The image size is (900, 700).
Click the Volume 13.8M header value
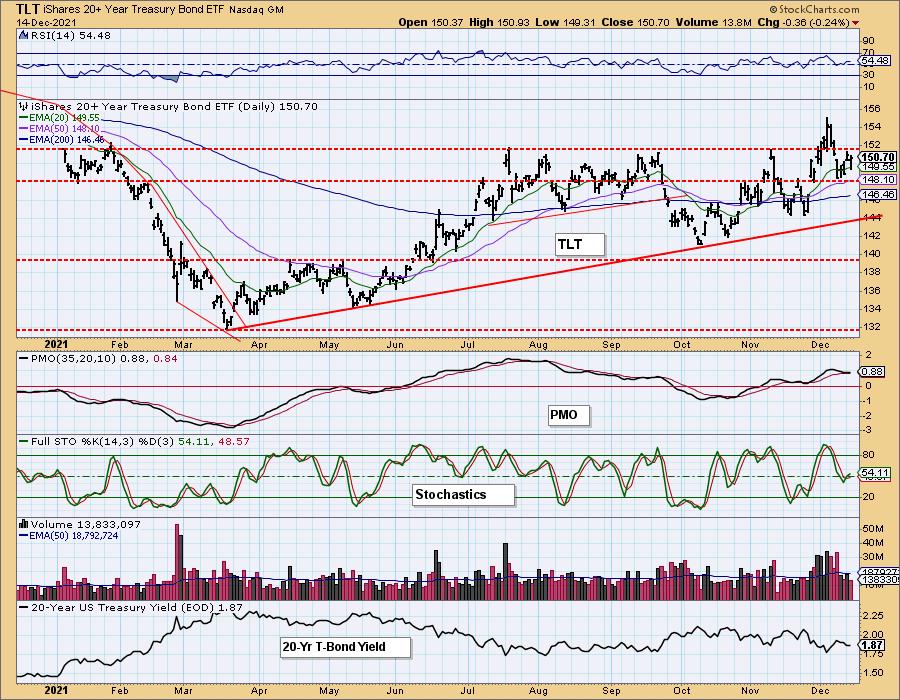pyautogui.click(x=713, y=22)
